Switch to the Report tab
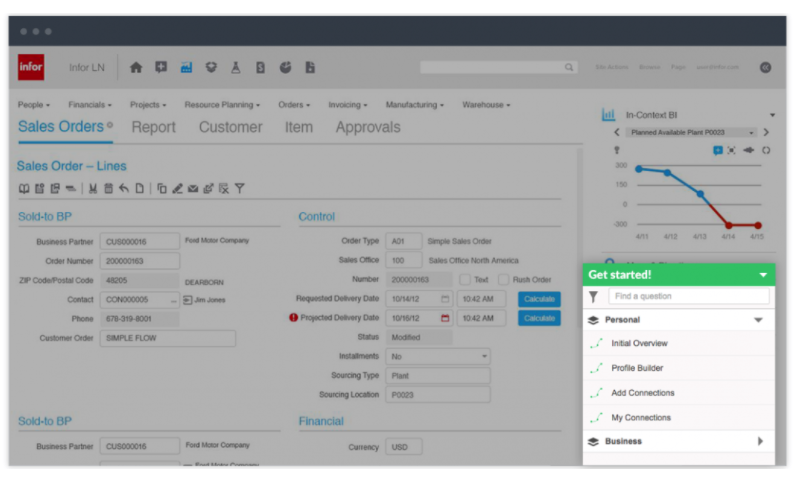 153,127
